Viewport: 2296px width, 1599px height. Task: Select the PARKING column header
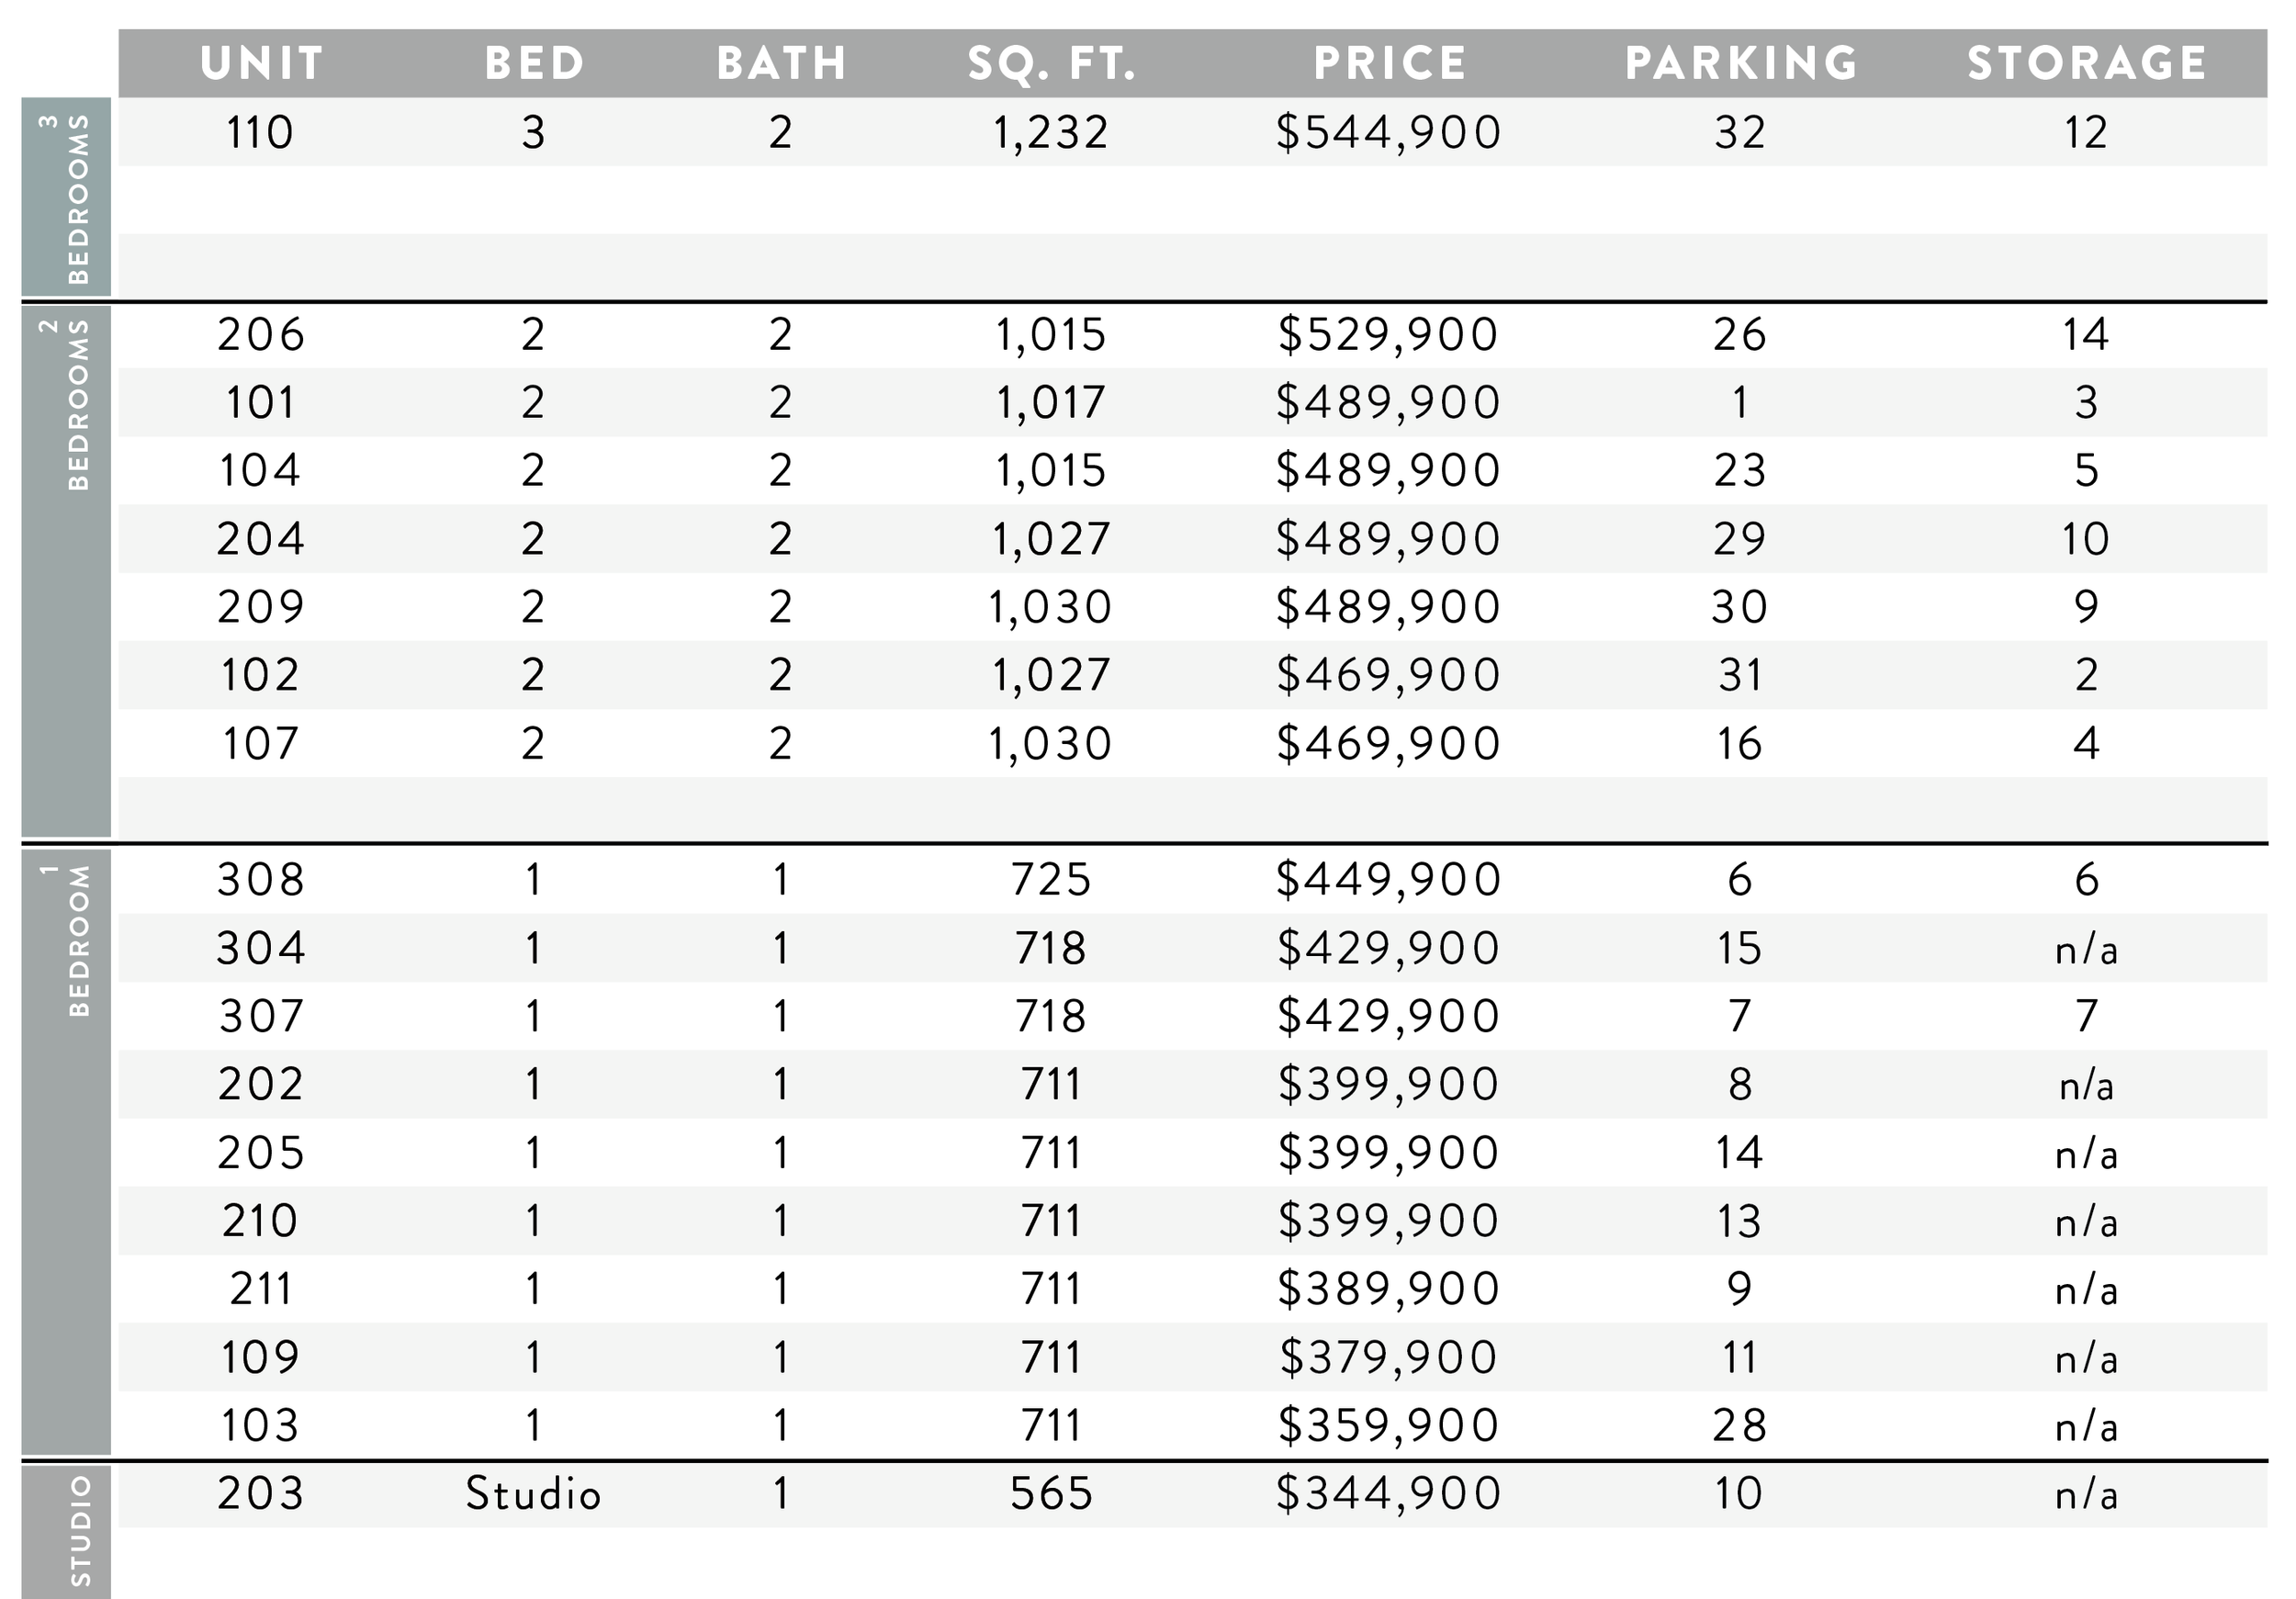tap(1741, 63)
